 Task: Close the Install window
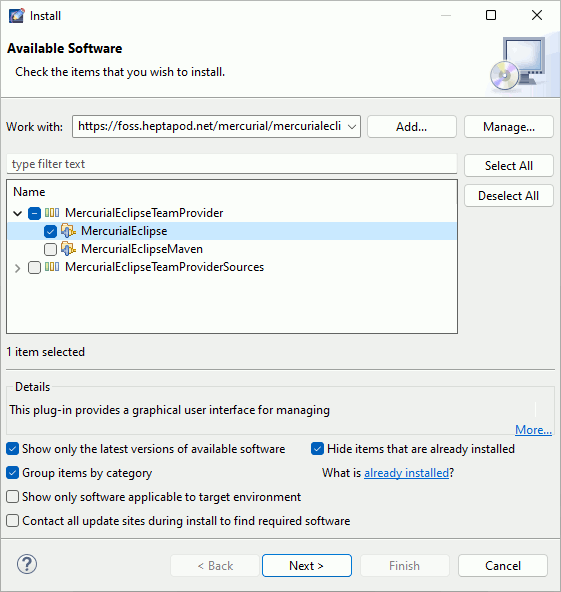[x=537, y=15]
